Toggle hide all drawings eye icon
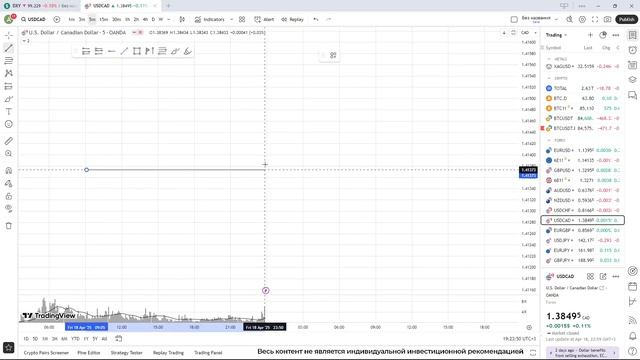Image resolution: width=640 pixels, height=360 pixels. point(9,209)
